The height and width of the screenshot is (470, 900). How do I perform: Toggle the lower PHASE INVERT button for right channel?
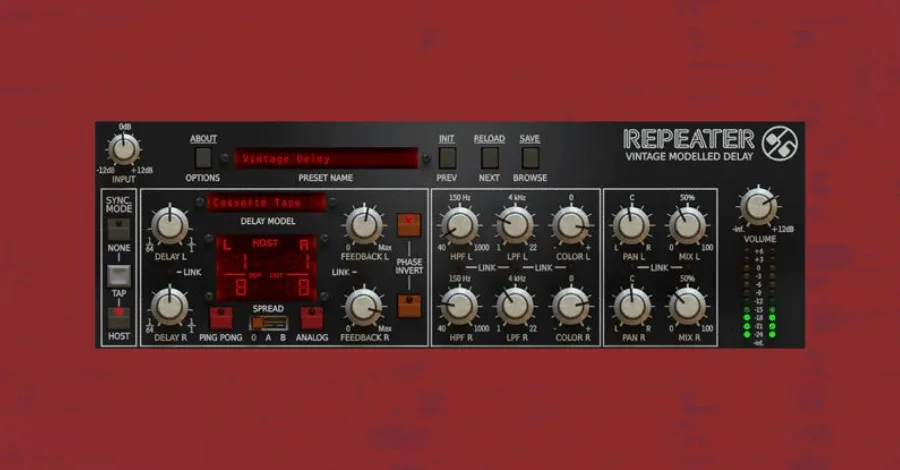(409, 306)
